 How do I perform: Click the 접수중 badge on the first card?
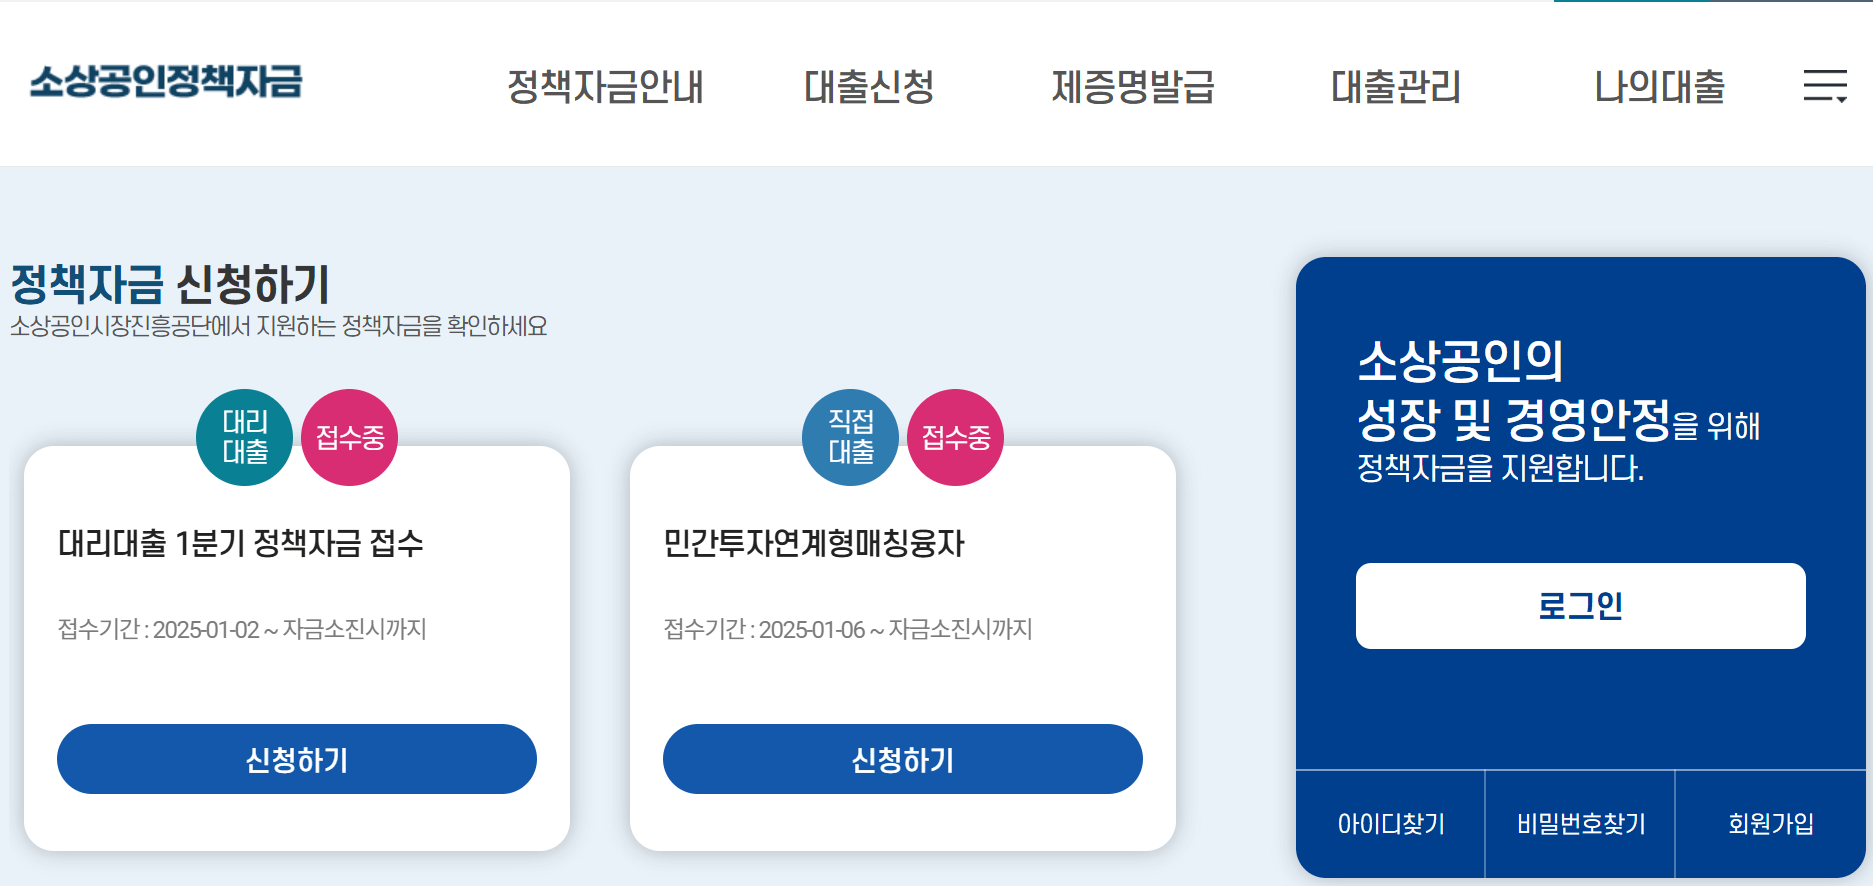pos(351,437)
